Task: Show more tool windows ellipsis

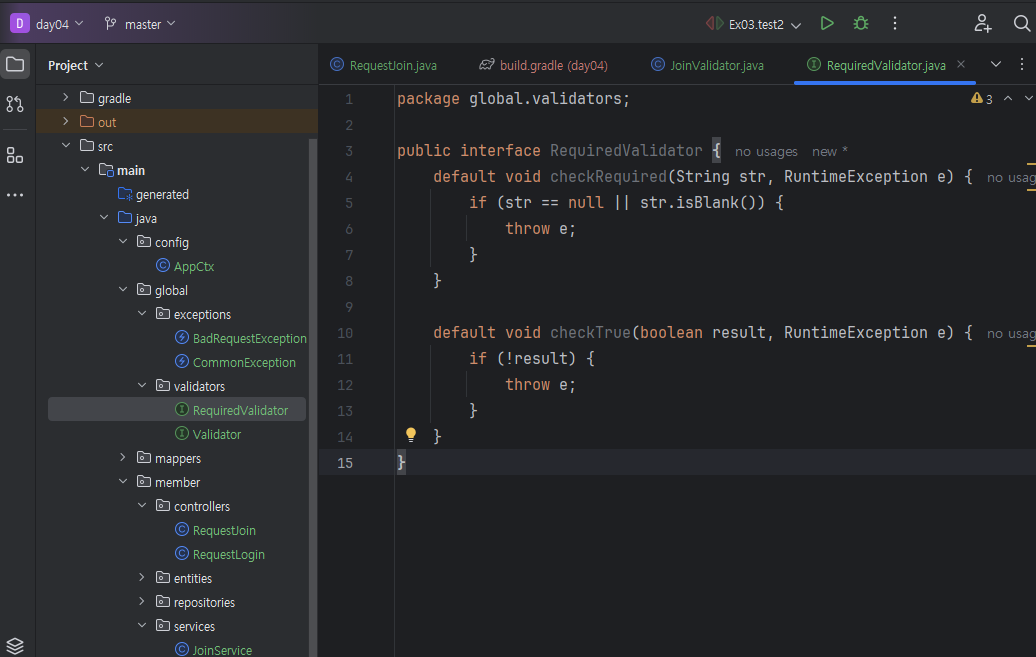Action: [x=15, y=195]
